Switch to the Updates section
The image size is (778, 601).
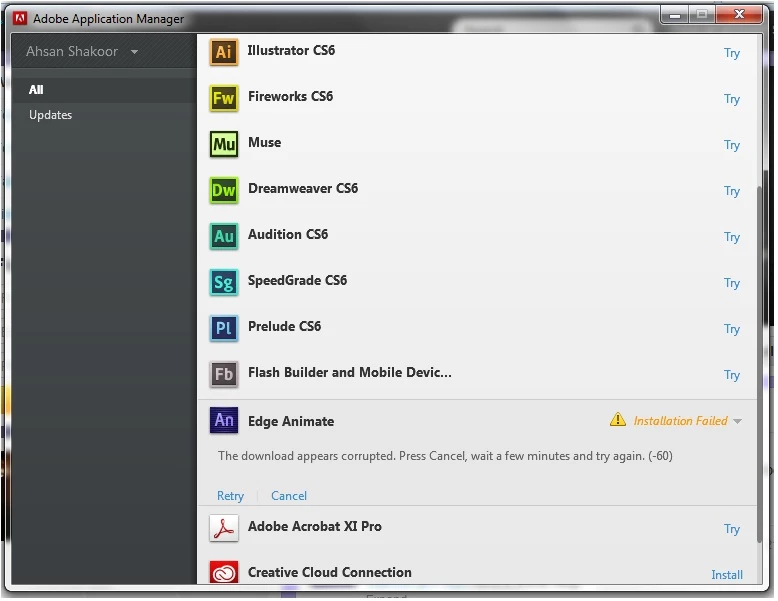click(51, 115)
